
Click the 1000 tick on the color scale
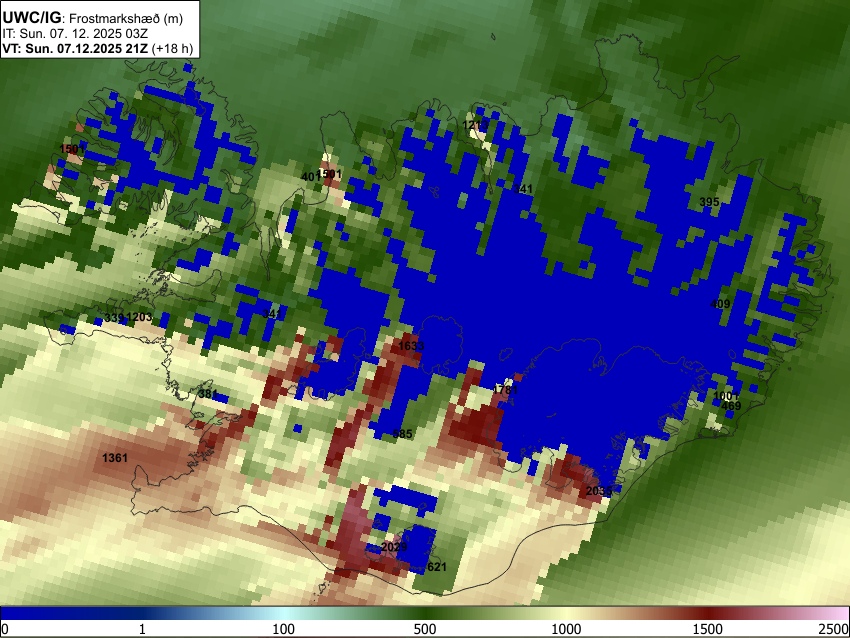(566, 629)
